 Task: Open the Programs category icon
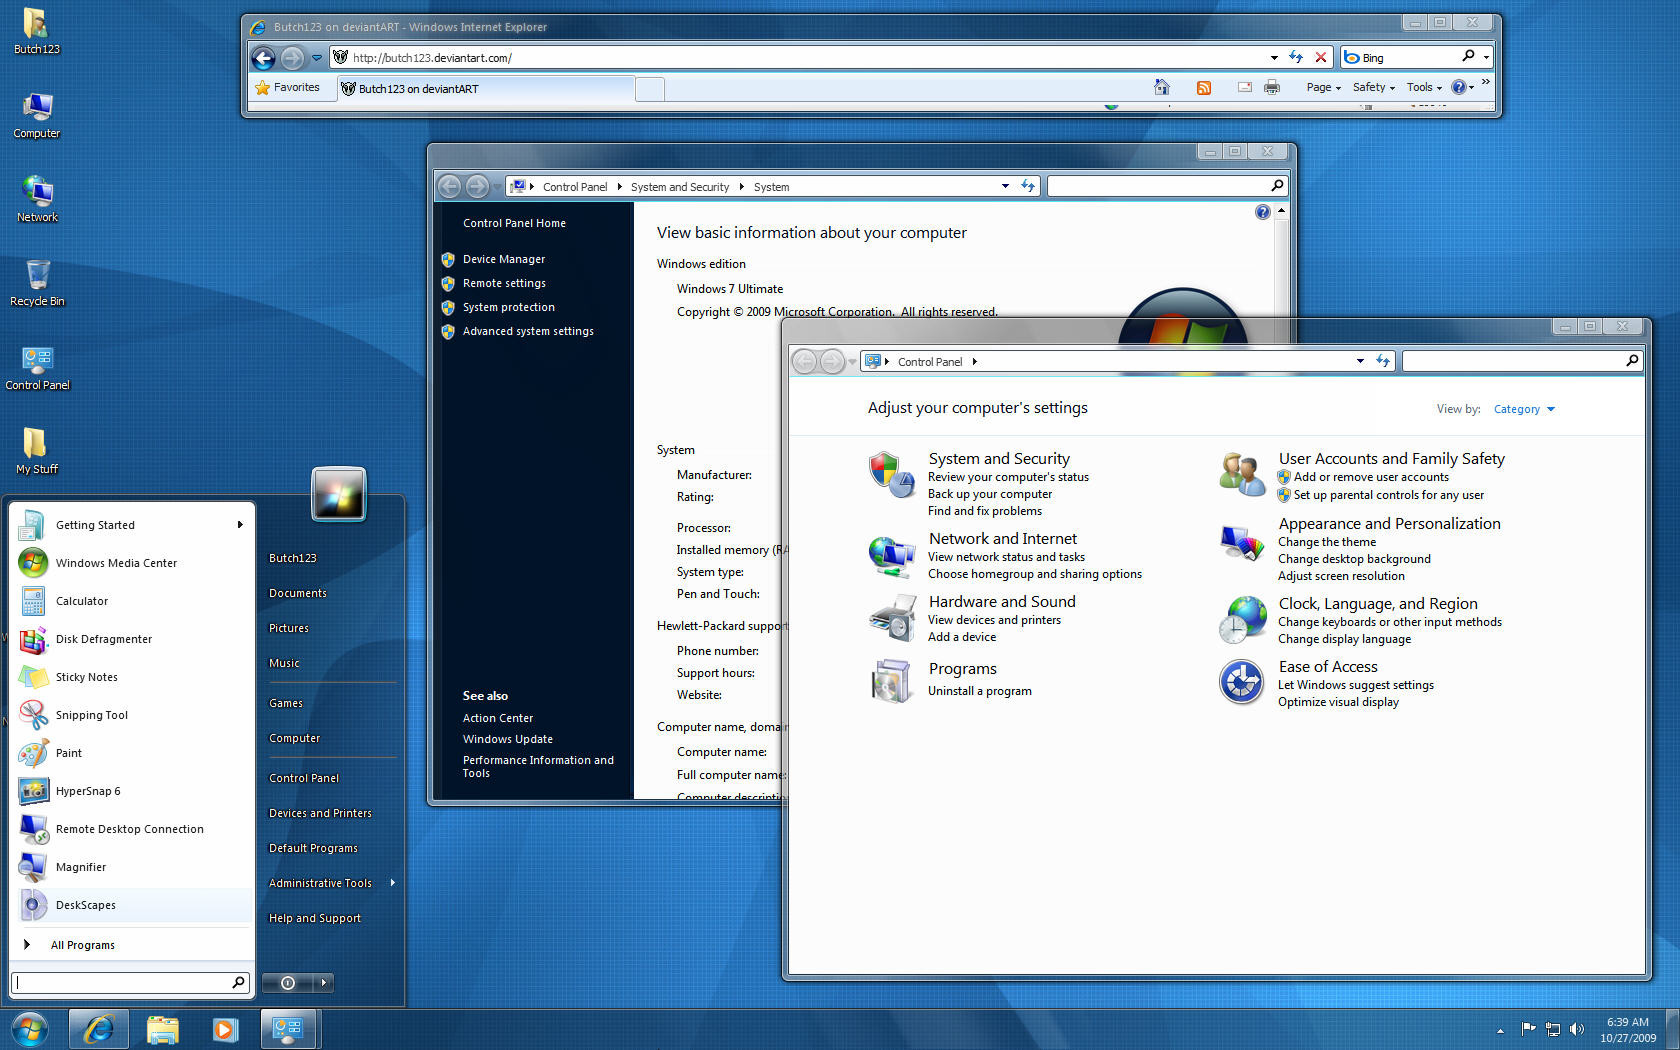[x=892, y=681]
